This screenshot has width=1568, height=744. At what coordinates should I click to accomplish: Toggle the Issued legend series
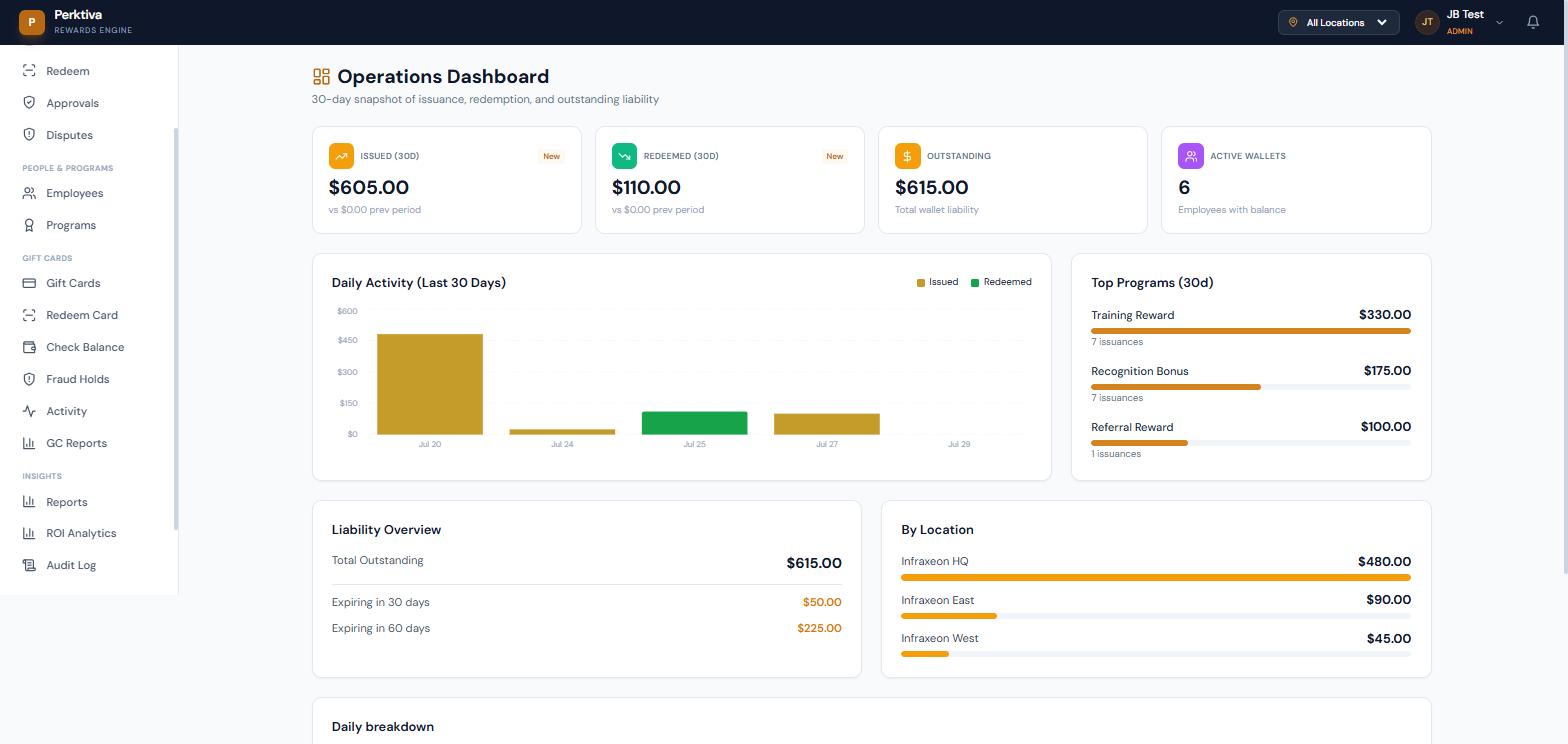938,282
